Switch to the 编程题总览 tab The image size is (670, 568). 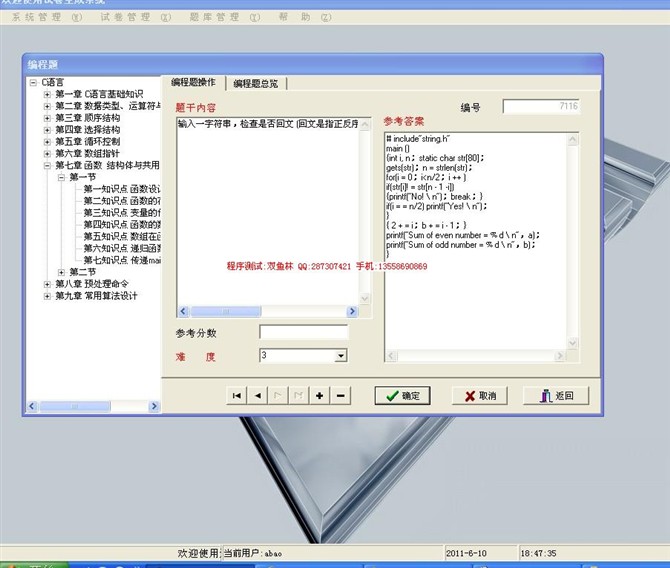(x=256, y=83)
